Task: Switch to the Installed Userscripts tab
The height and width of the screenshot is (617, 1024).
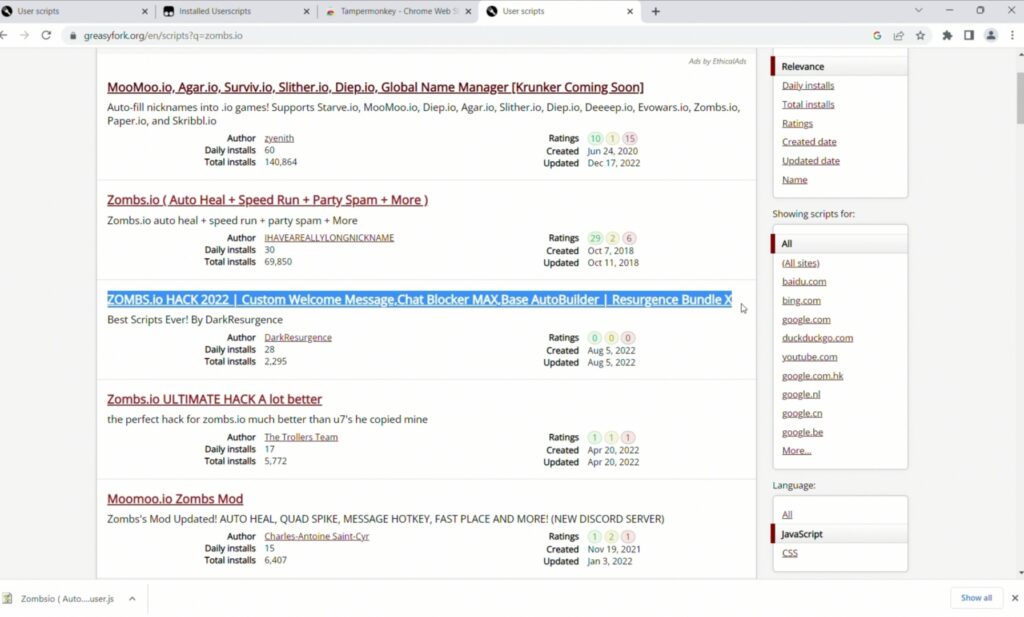Action: 235,11
